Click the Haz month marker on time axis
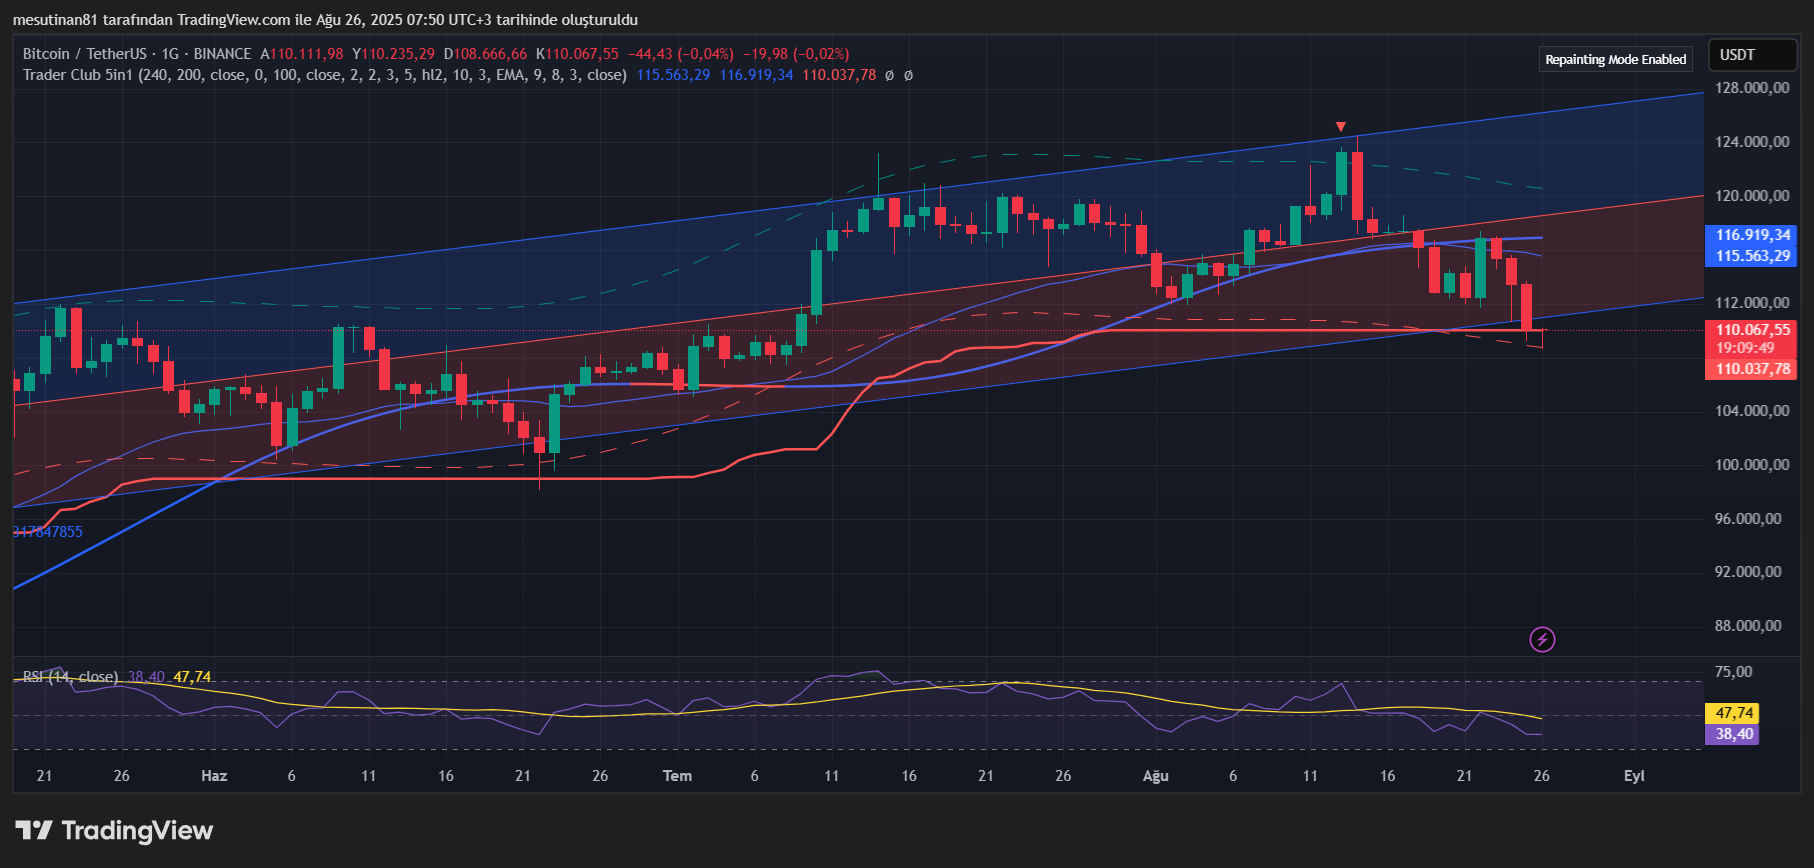1814x868 pixels. click(214, 776)
